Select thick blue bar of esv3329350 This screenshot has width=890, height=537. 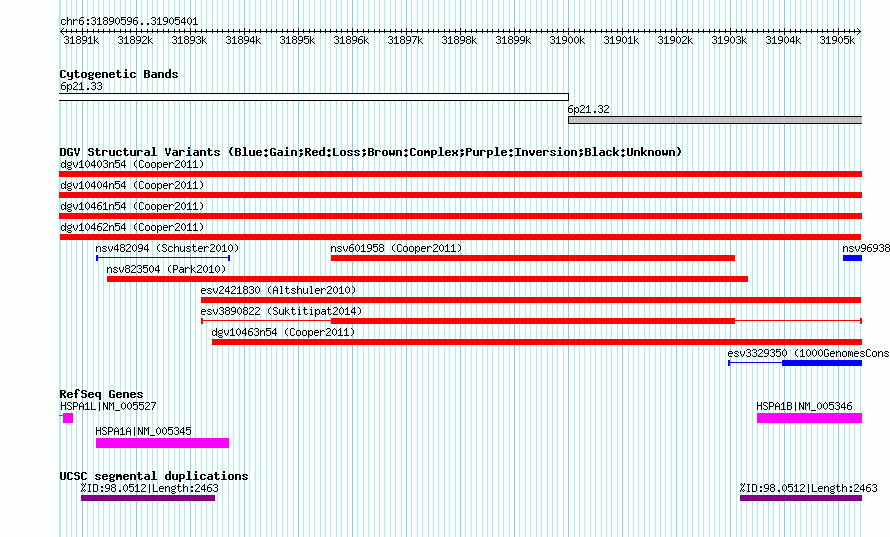822,363
